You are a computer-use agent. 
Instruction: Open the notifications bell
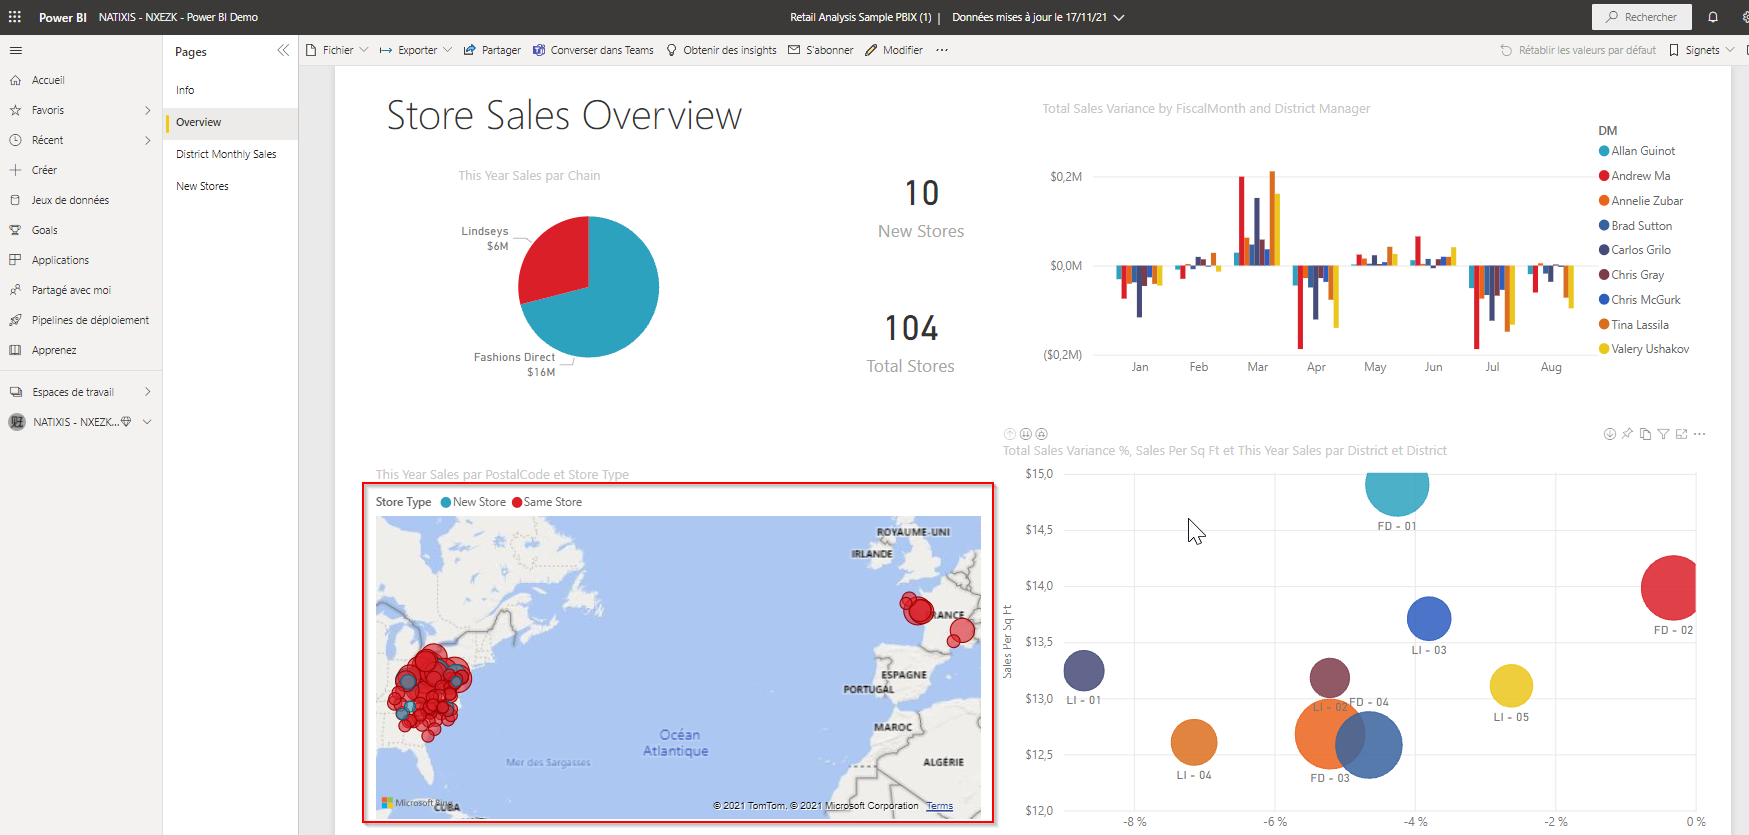(x=1713, y=17)
